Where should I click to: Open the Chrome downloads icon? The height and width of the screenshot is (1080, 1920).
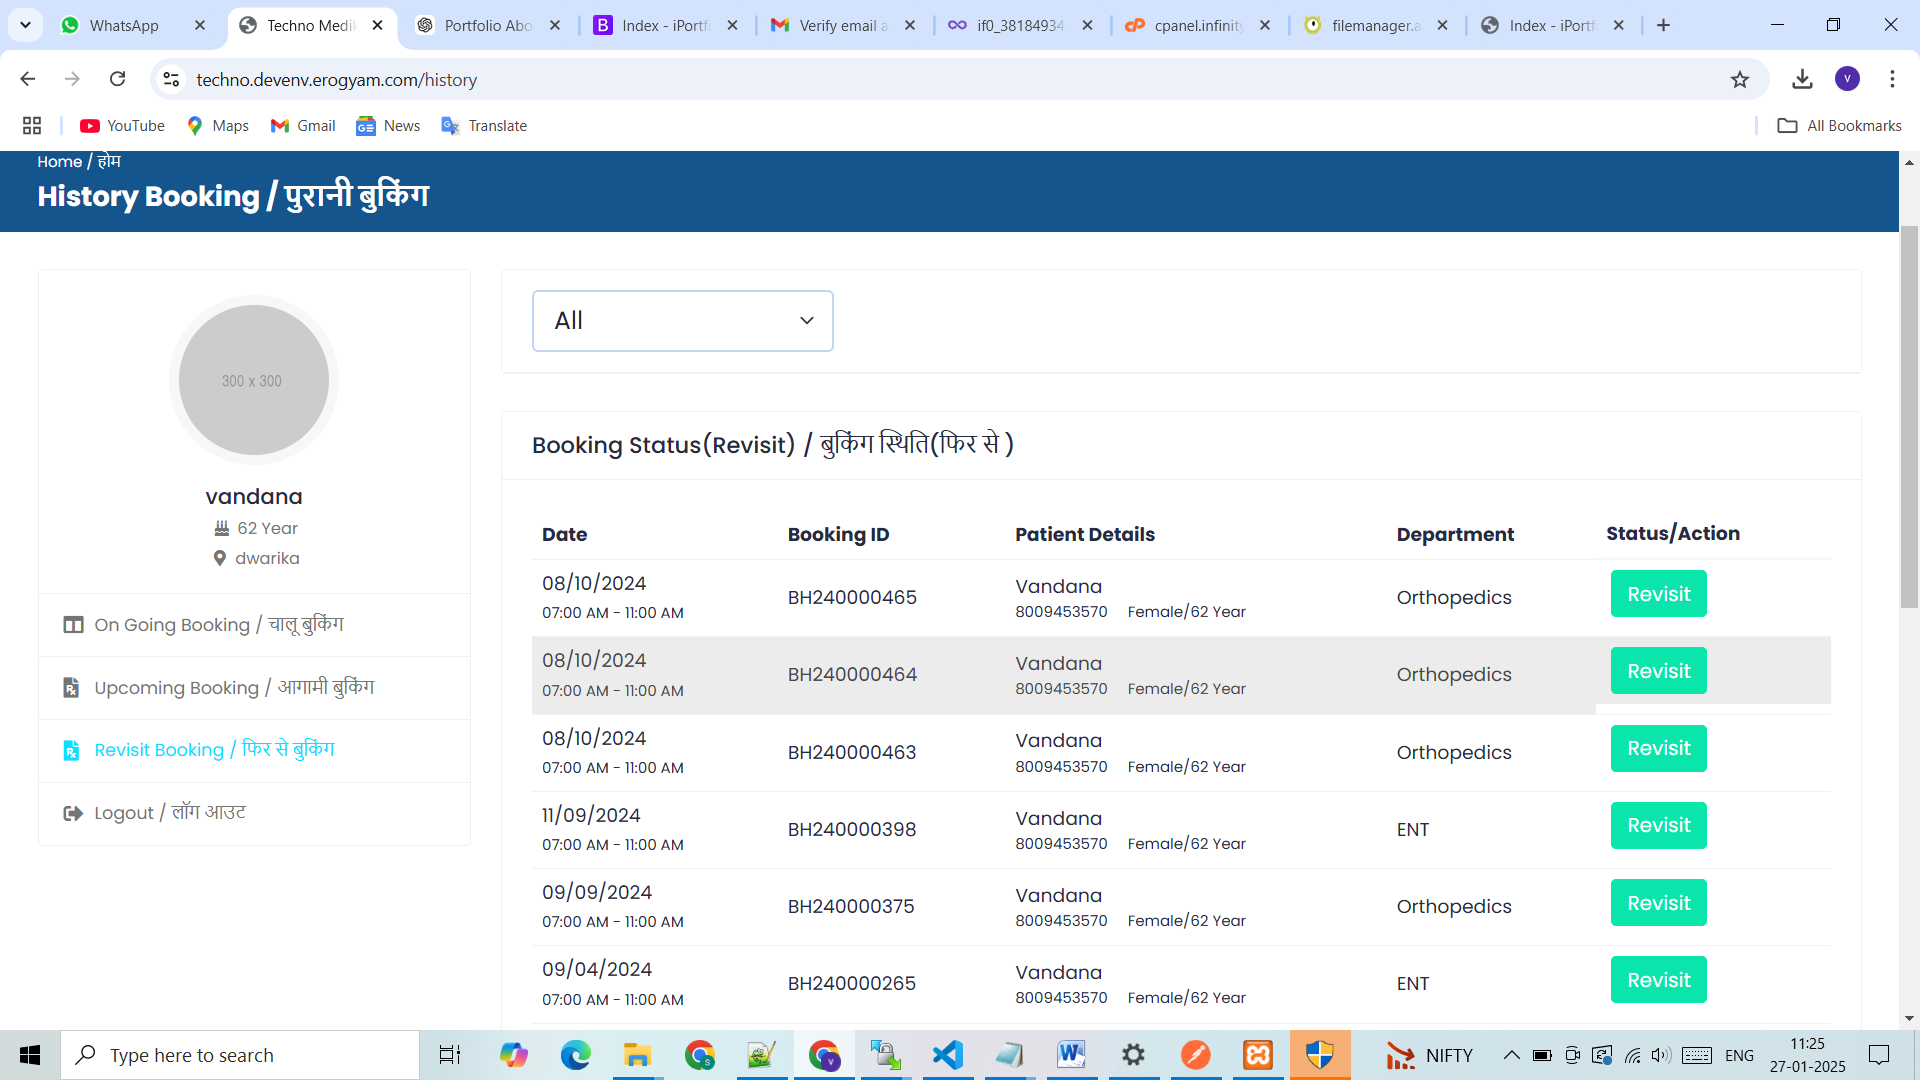pyautogui.click(x=1802, y=79)
